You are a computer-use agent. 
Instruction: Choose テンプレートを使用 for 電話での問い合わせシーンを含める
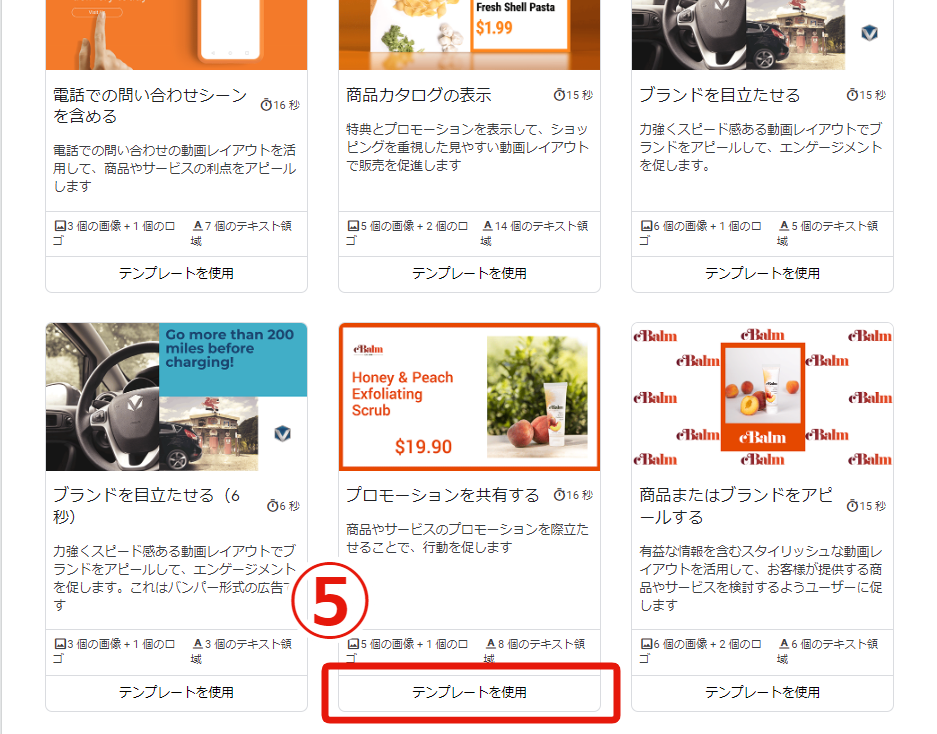176,273
